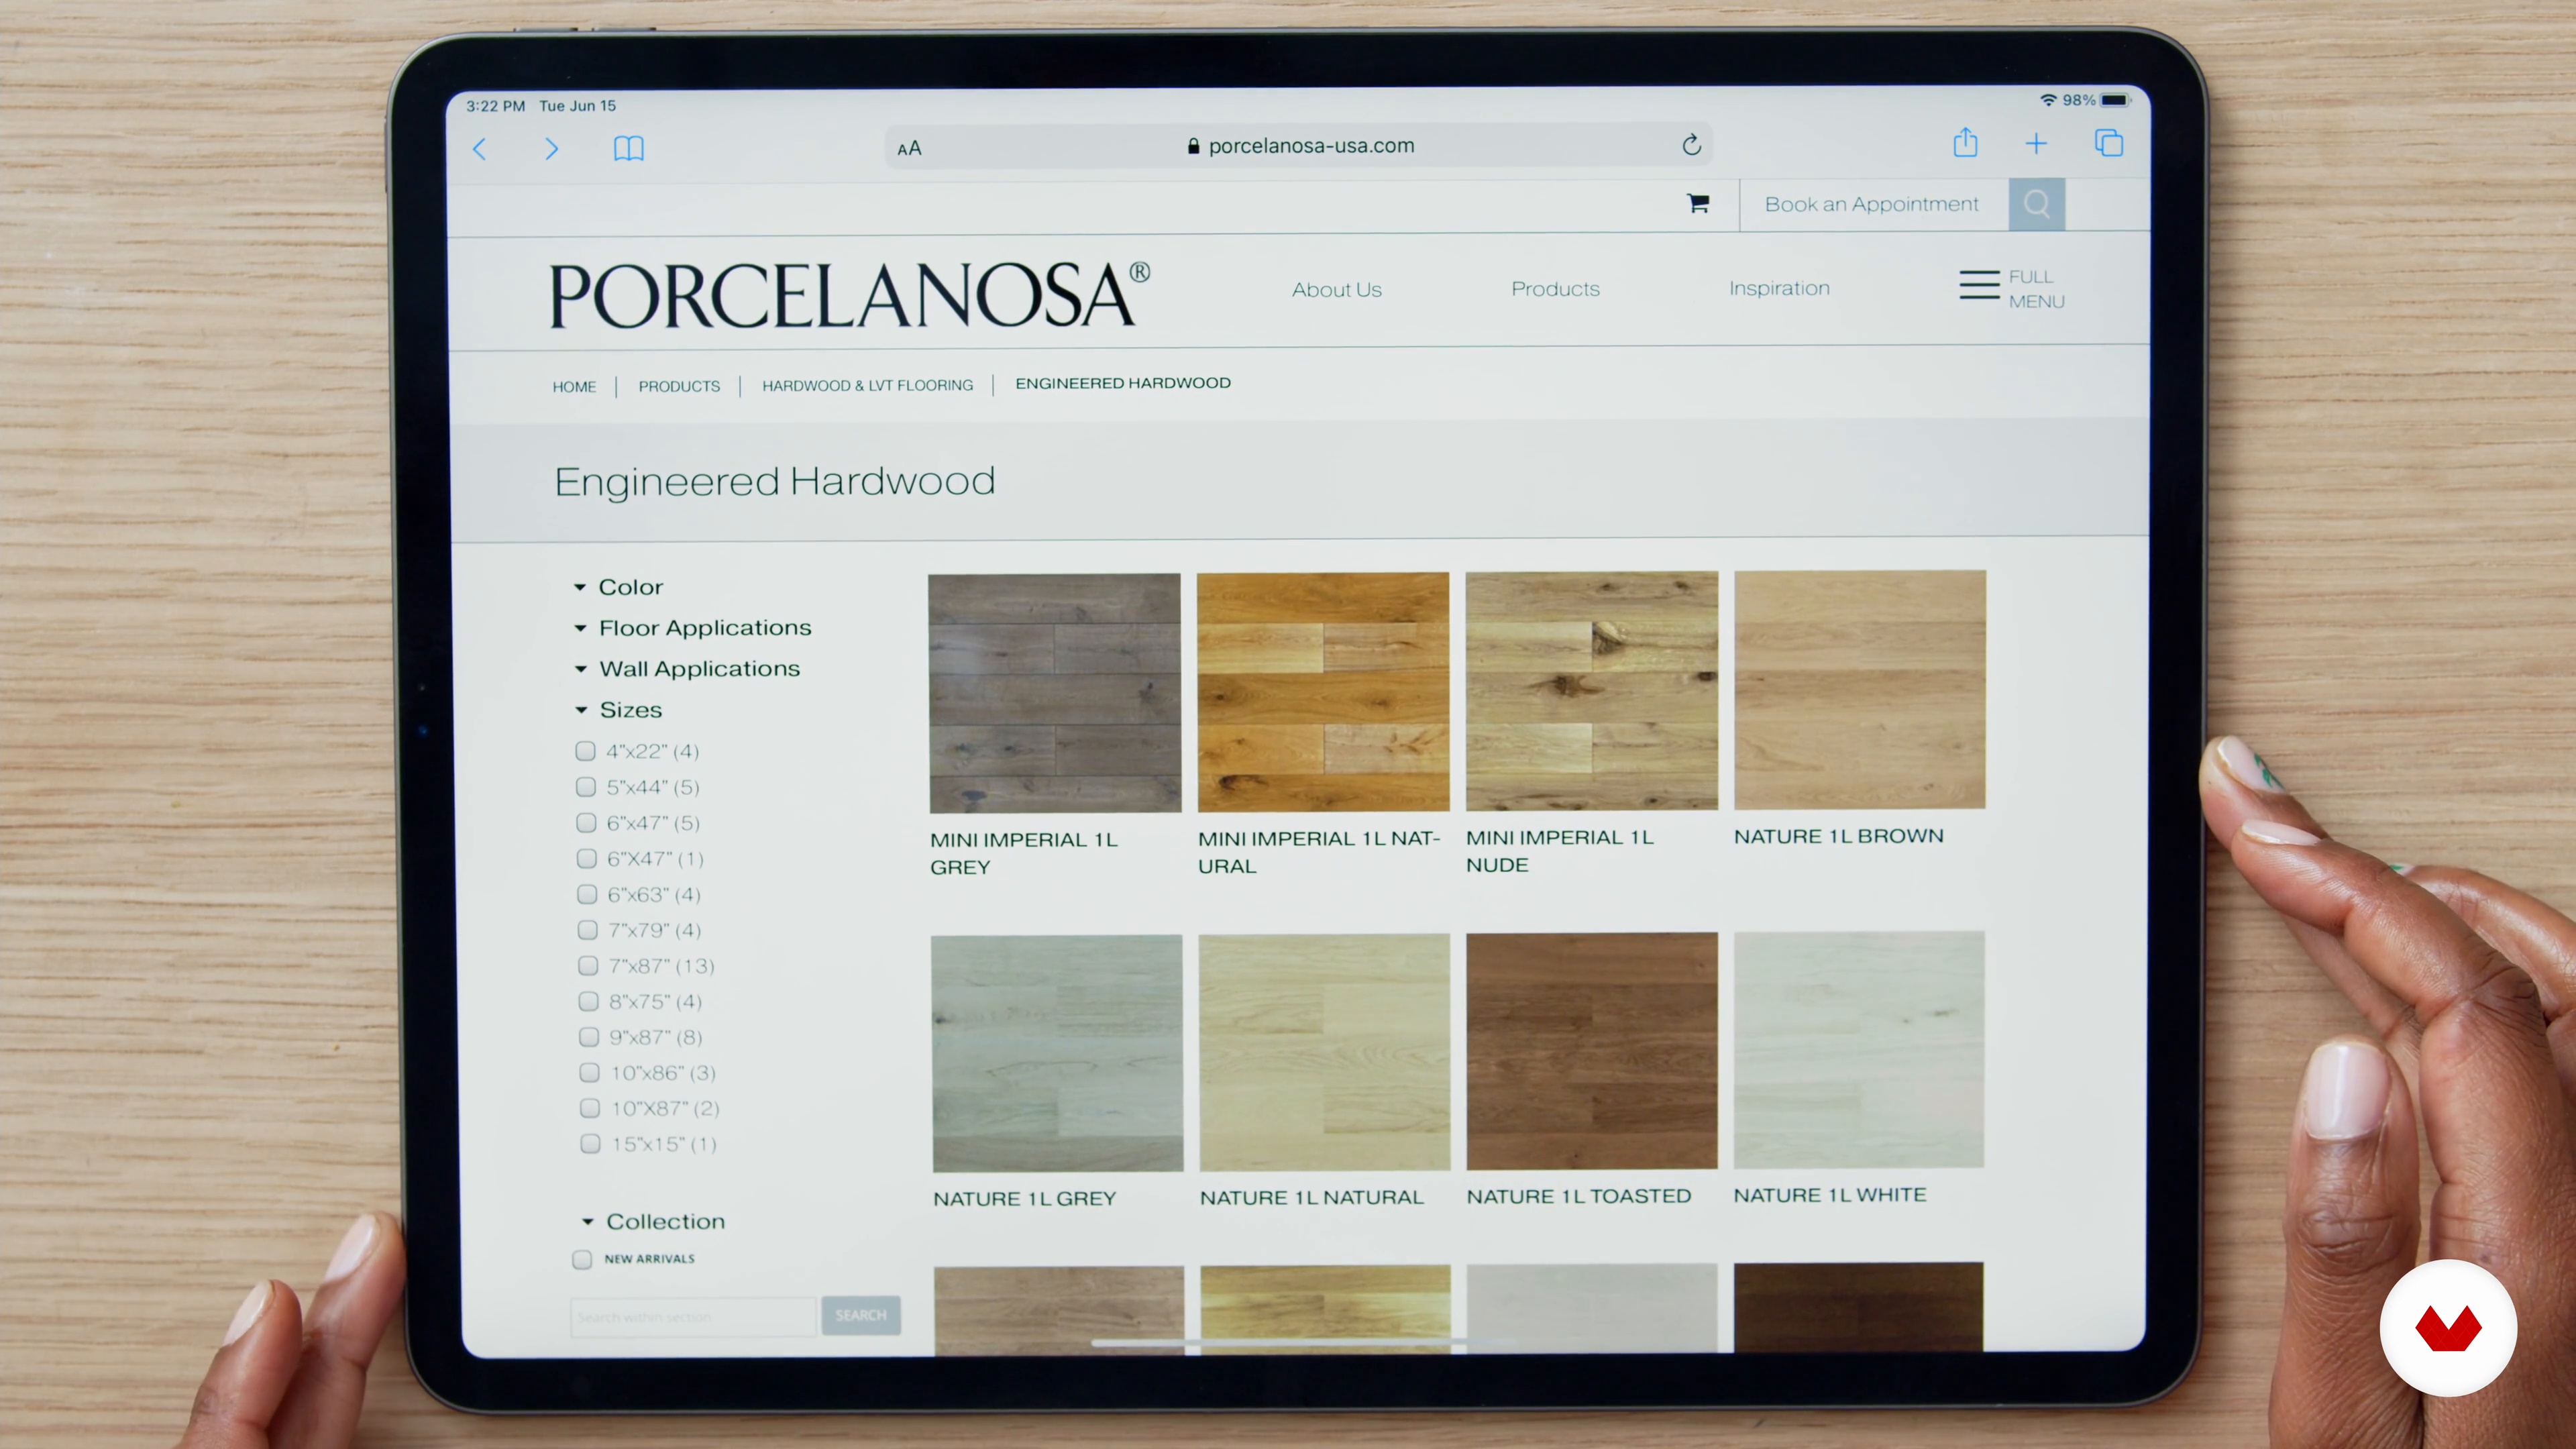2576x1449 pixels.
Task: Open Mini Imperial 1L Natural swatch
Action: (x=1323, y=692)
